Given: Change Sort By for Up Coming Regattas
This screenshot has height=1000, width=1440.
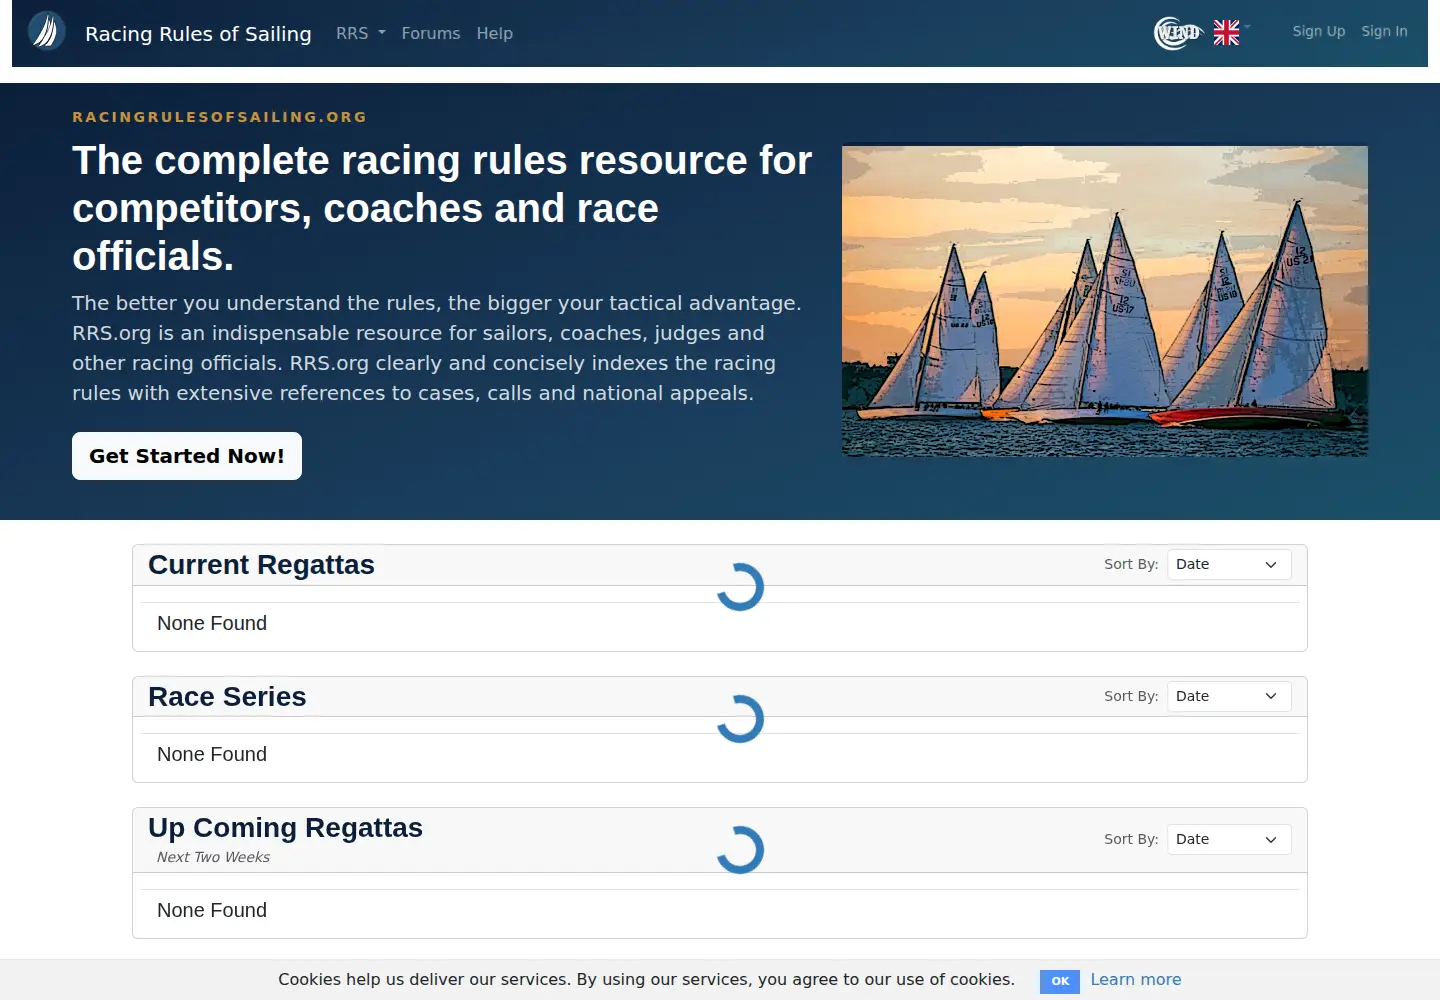Looking at the screenshot, I should click(x=1229, y=839).
